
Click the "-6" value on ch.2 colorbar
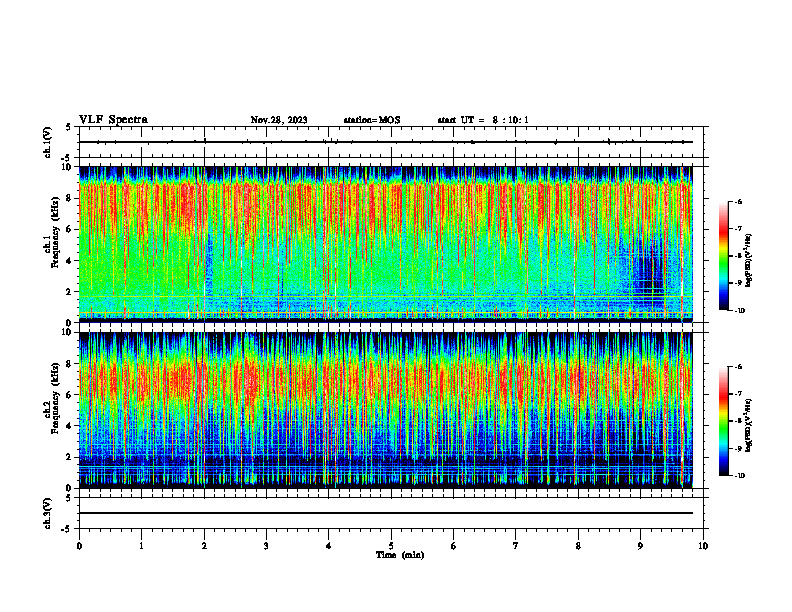[x=738, y=367]
